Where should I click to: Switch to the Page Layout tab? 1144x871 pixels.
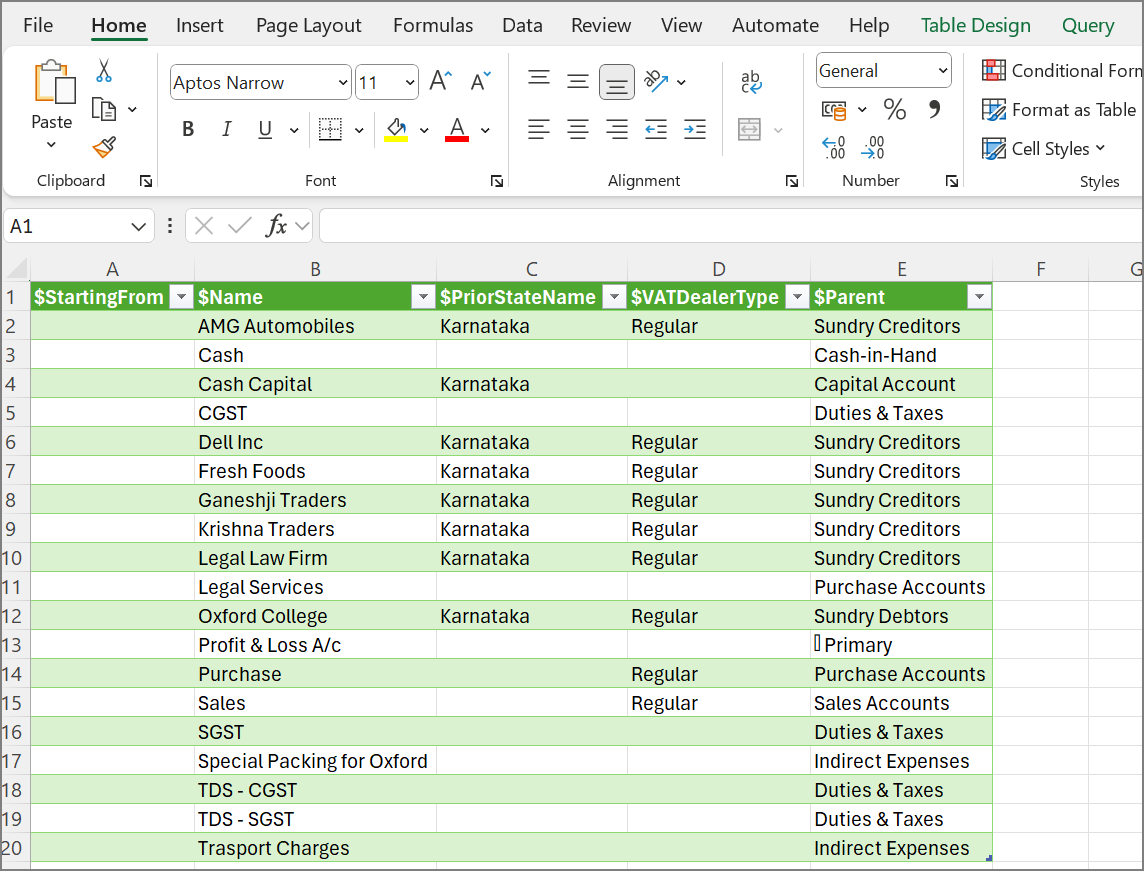(309, 26)
